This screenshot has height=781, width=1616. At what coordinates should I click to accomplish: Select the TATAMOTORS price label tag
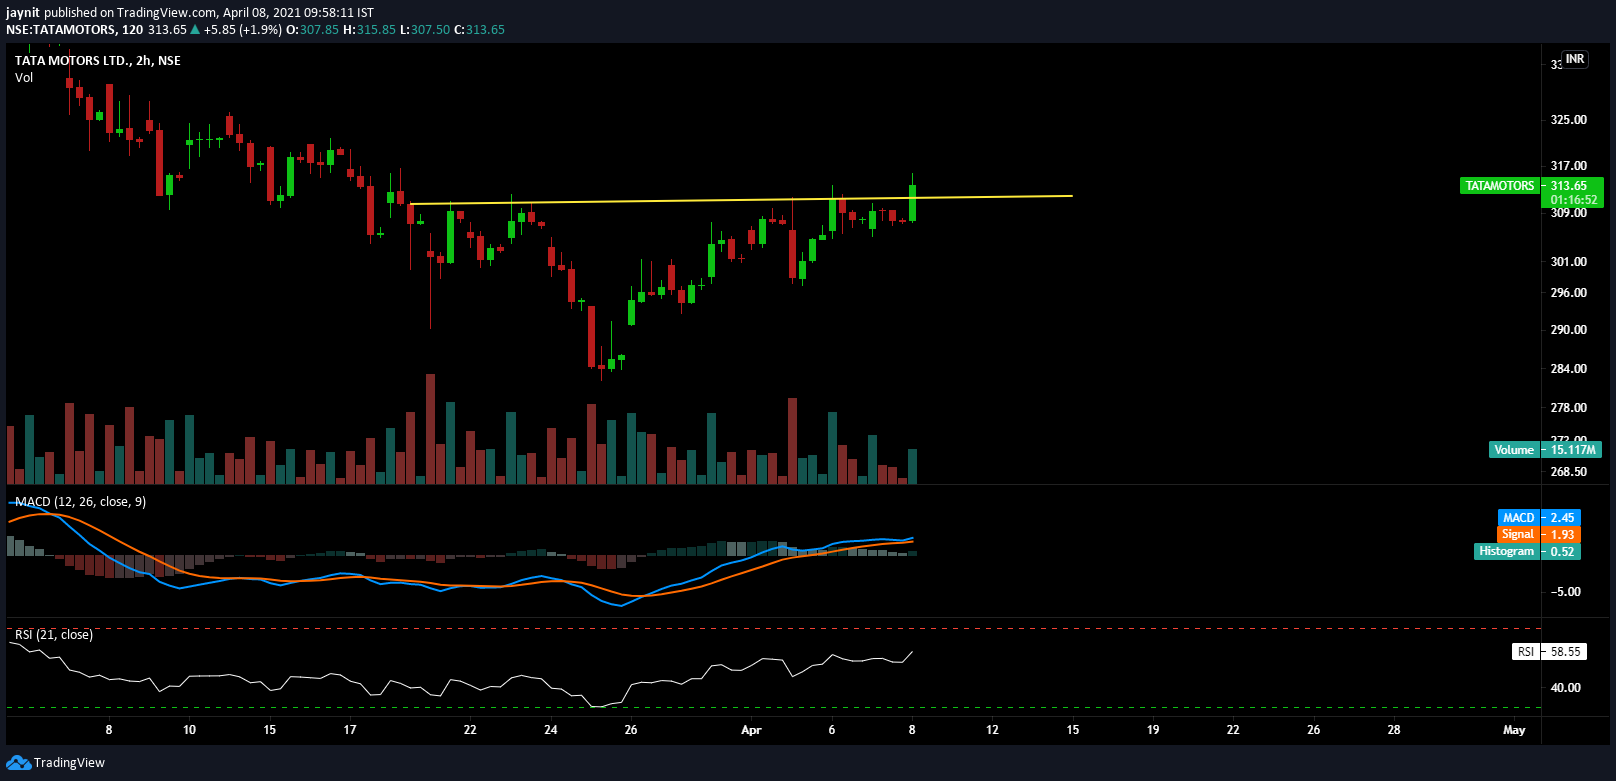1499,186
